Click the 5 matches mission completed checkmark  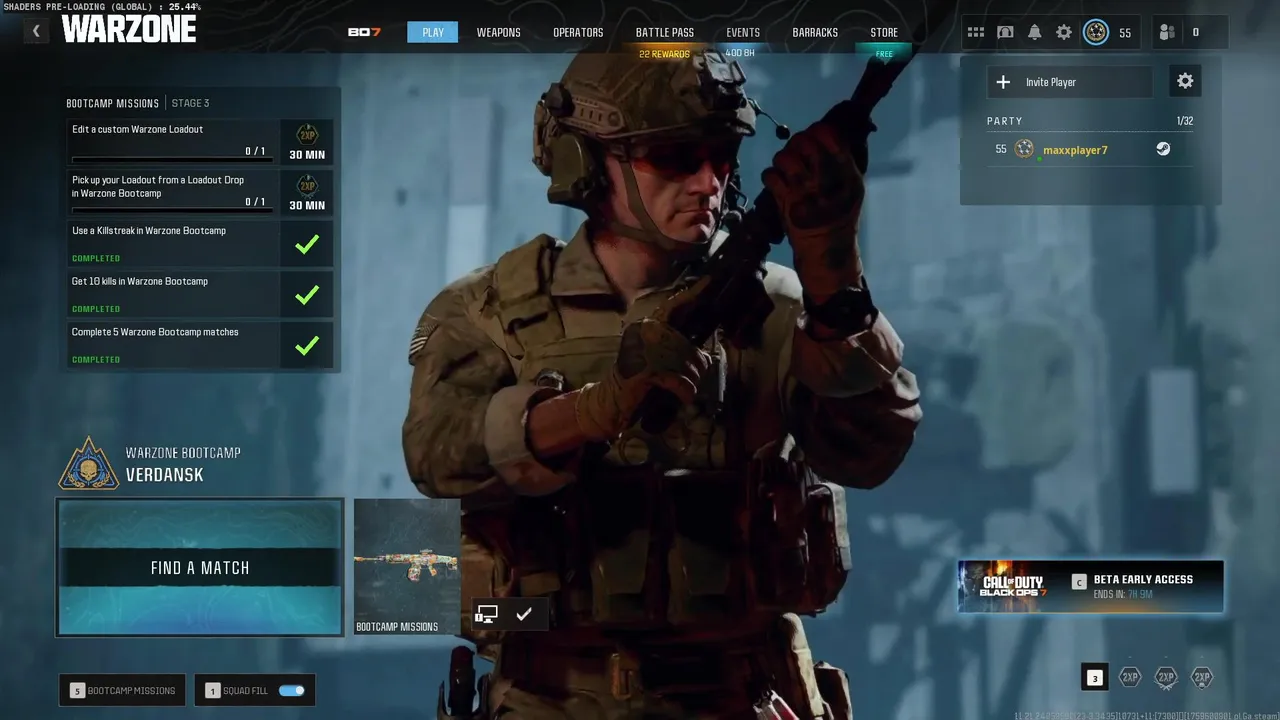[307, 346]
